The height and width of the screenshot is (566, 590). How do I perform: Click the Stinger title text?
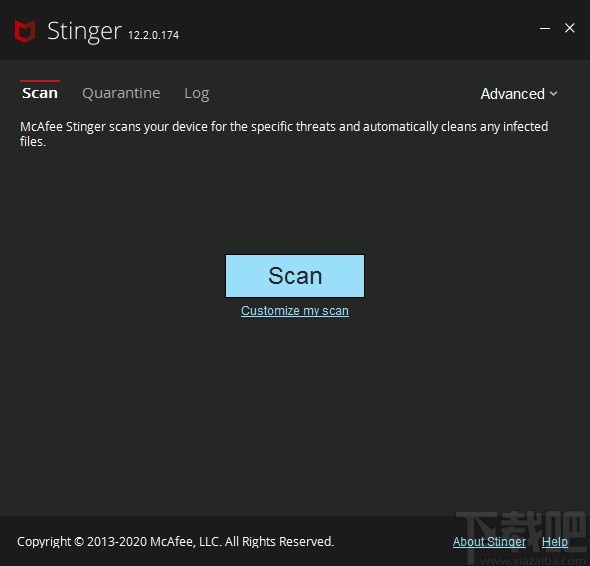tap(84, 31)
